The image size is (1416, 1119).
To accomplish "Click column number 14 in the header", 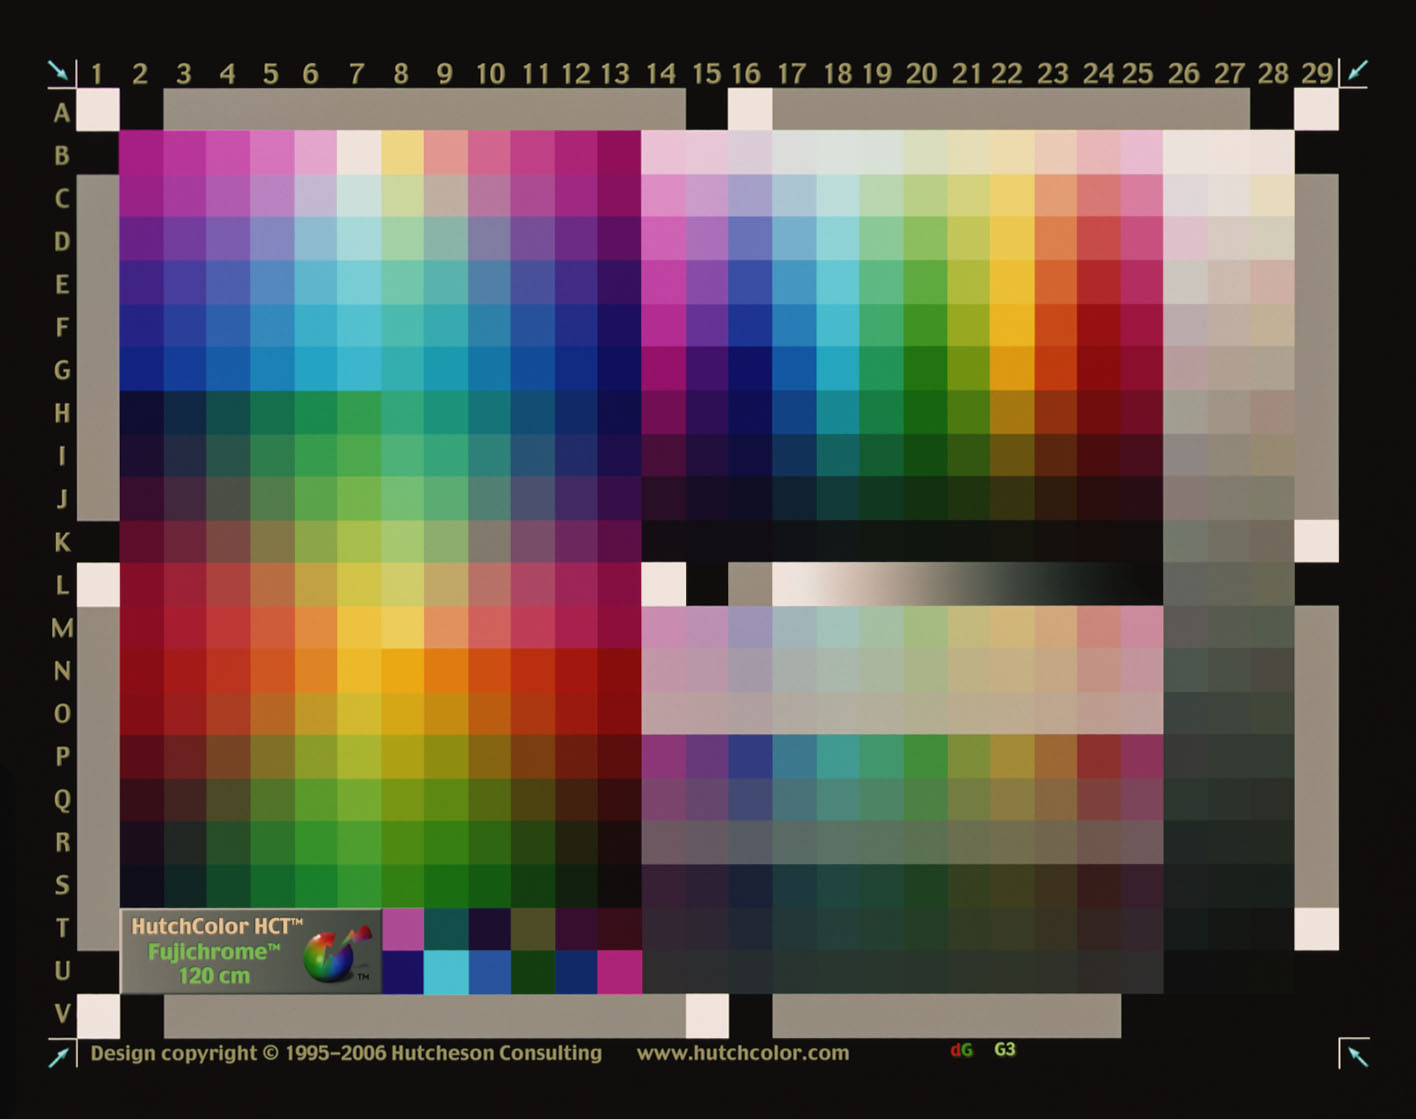I will coord(660,74).
